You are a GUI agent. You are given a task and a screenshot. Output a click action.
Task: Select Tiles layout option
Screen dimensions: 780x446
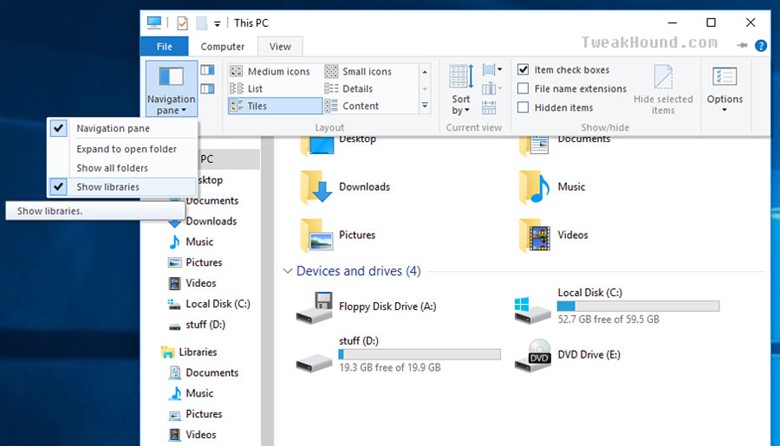pos(275,106)
